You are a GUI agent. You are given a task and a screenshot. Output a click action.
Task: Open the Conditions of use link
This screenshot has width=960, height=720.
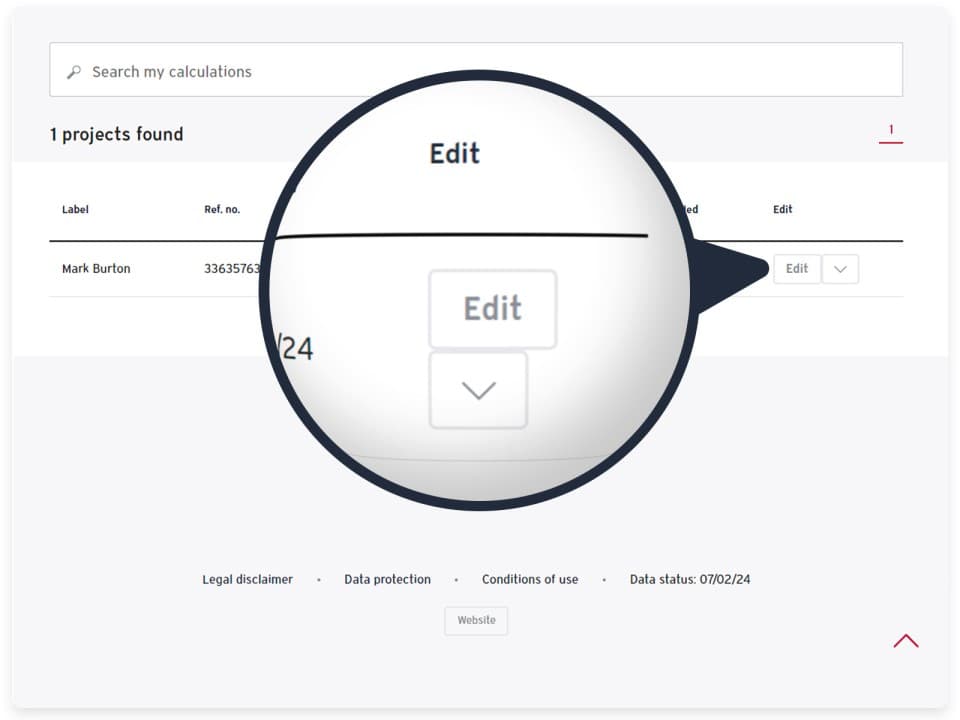pos(529,579)
